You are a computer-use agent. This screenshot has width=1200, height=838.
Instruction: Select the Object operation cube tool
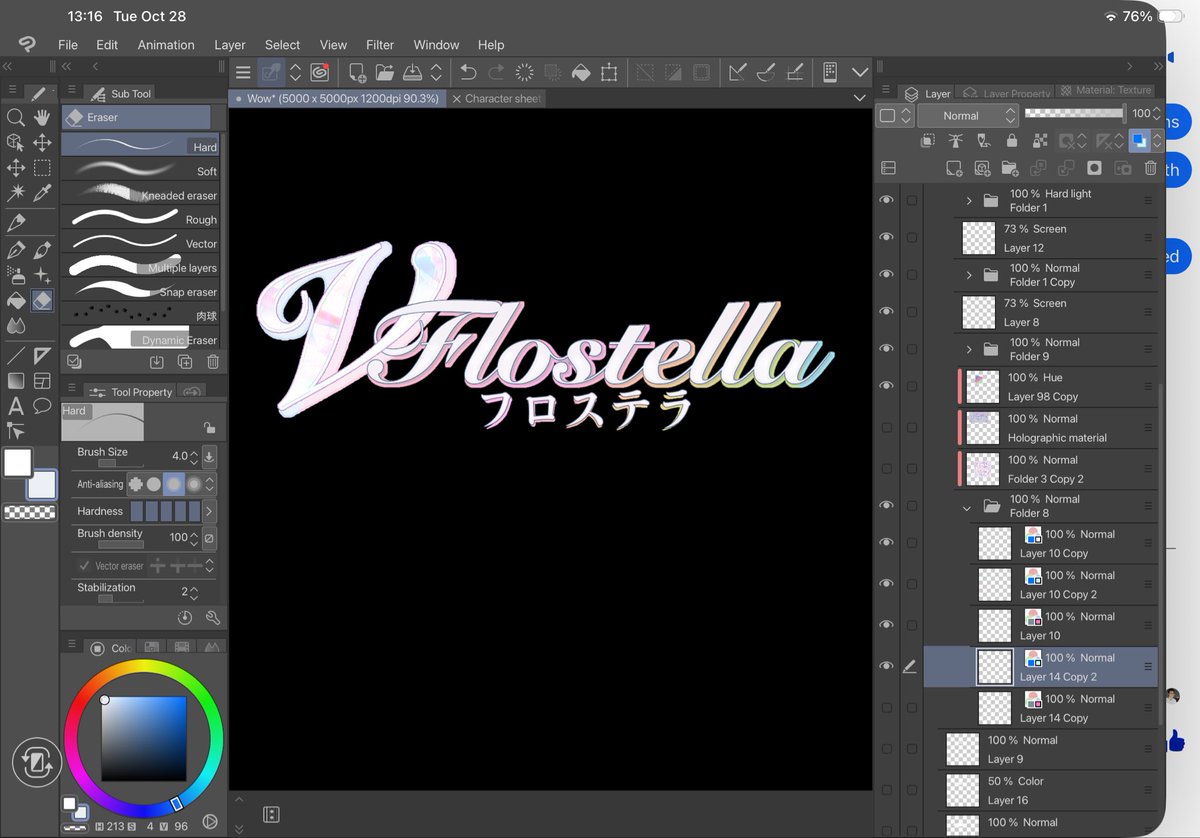(x=16, y=143)
